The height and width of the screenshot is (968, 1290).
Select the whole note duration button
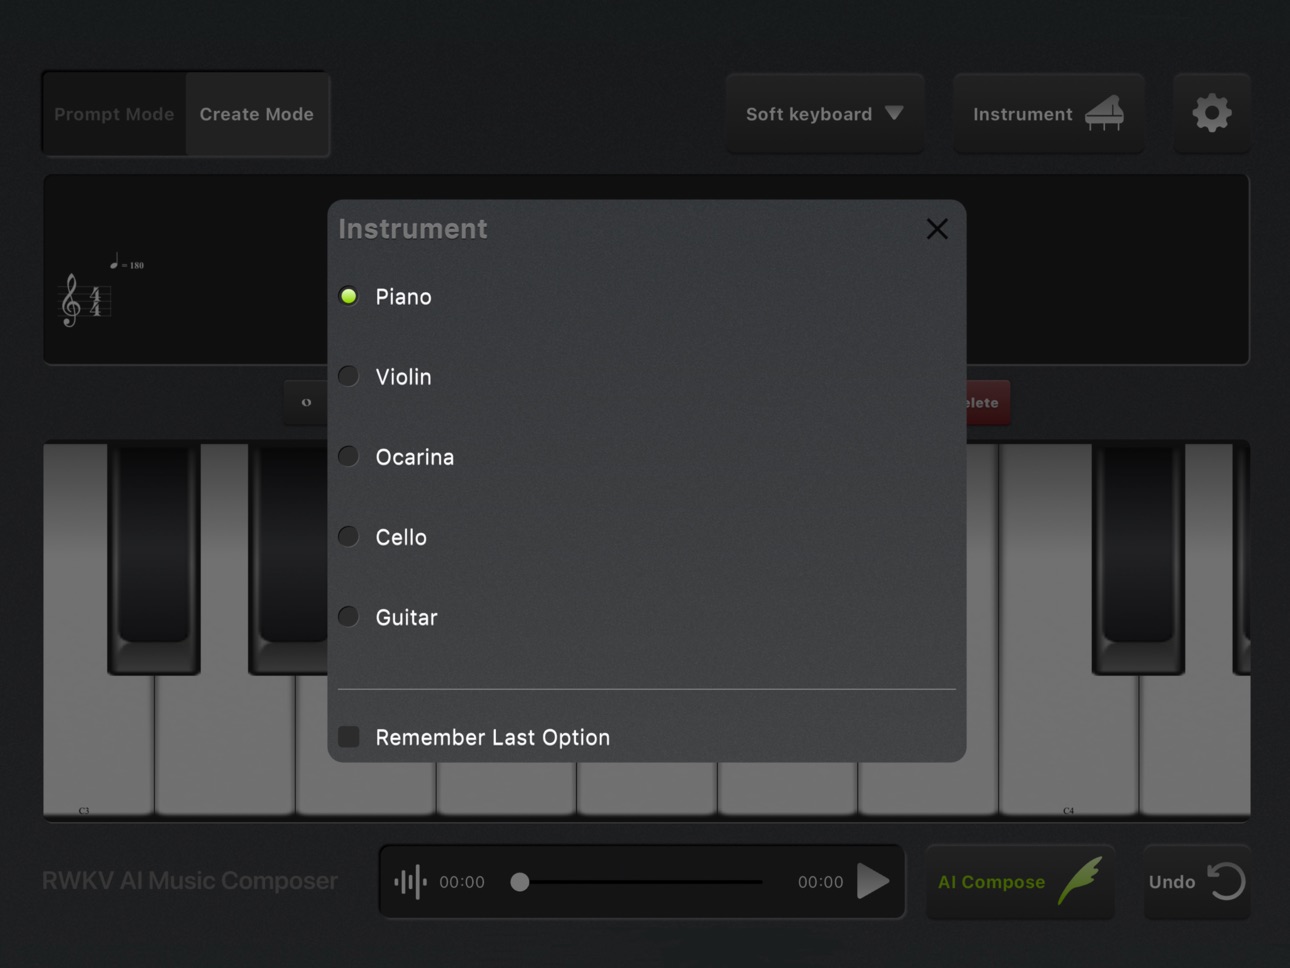tap(306, 403)
